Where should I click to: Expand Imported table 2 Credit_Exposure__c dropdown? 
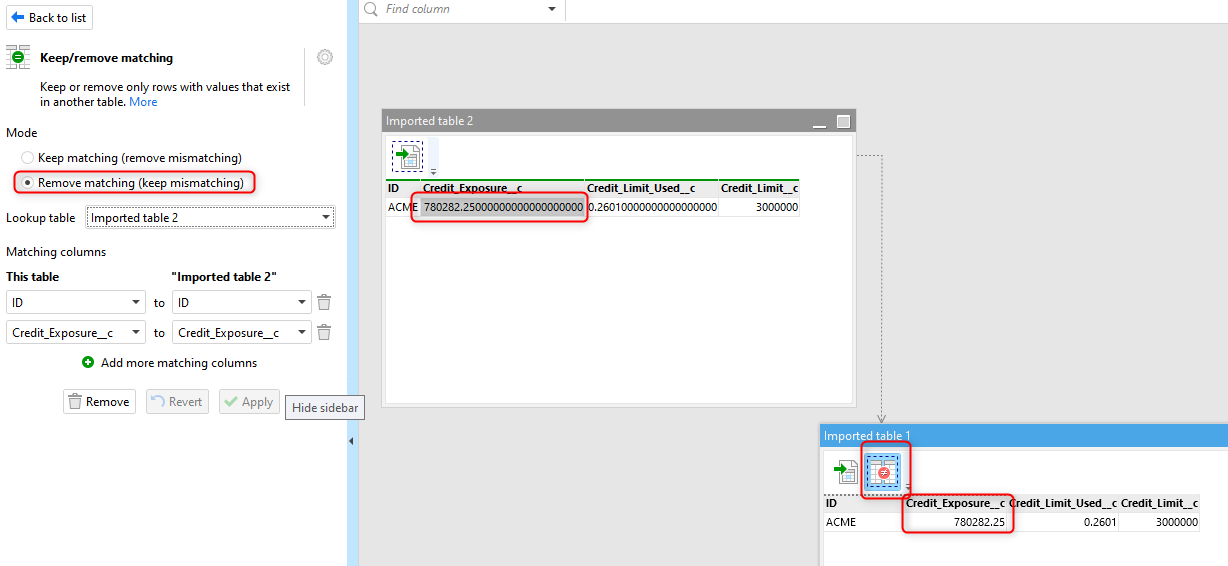242,332
